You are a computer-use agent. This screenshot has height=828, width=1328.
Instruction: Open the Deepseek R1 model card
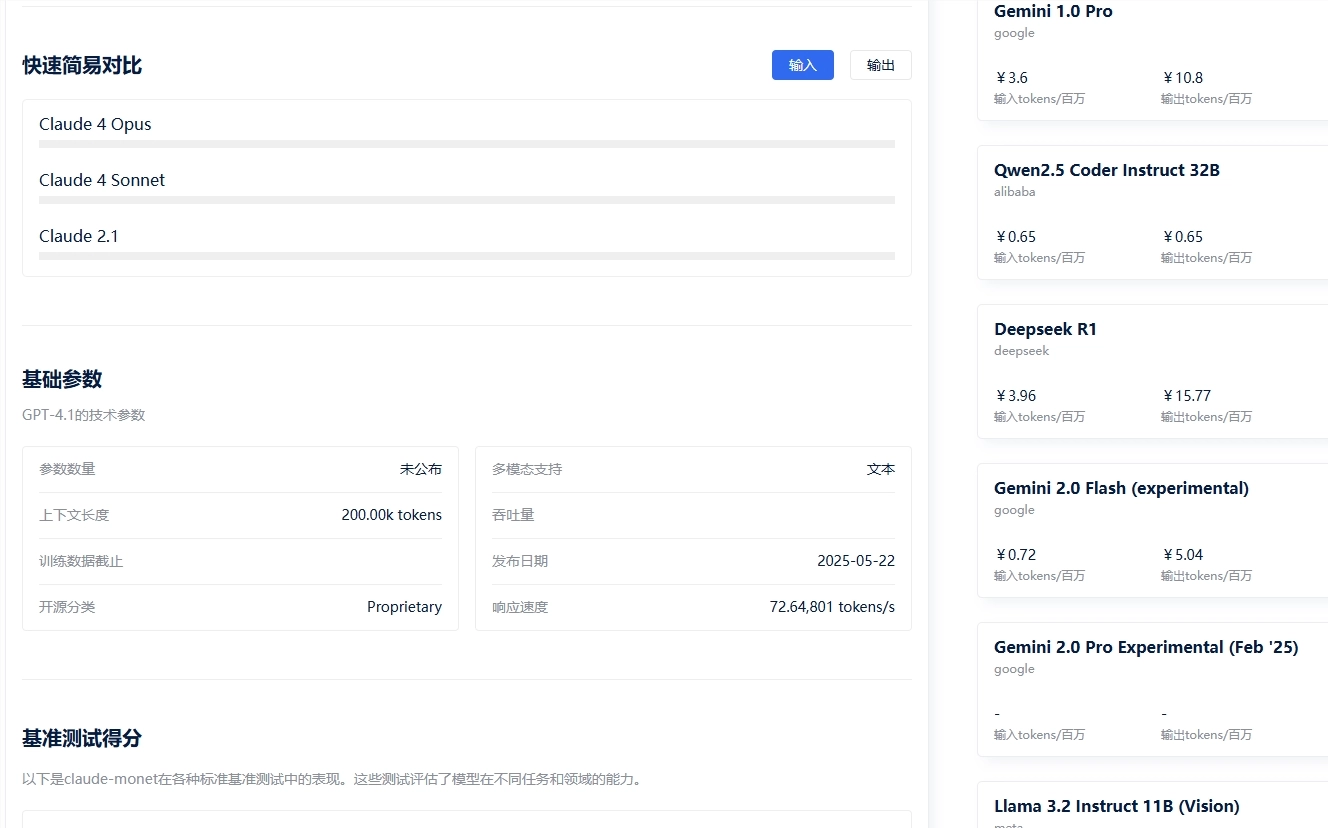coord(1152,371)
